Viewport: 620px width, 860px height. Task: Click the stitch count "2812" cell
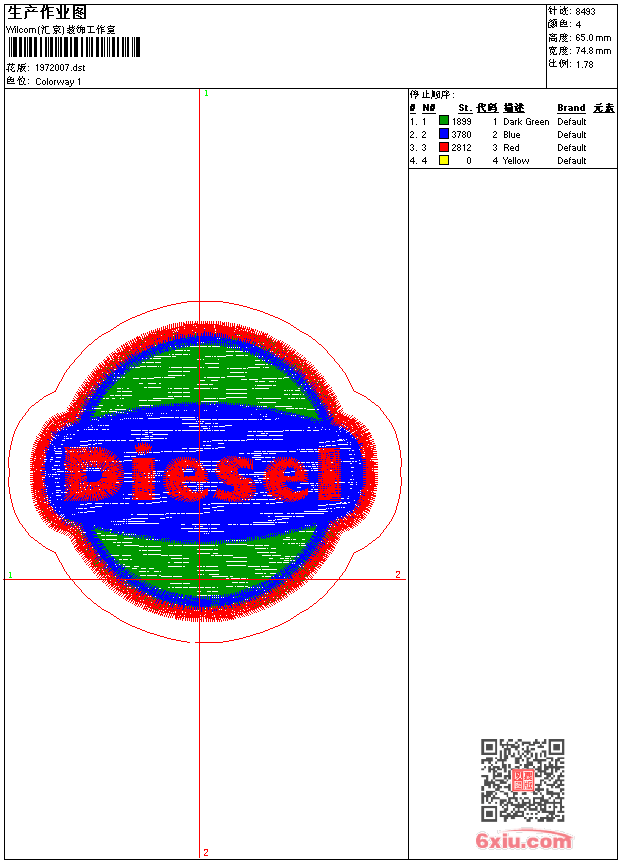coord(461,148)
